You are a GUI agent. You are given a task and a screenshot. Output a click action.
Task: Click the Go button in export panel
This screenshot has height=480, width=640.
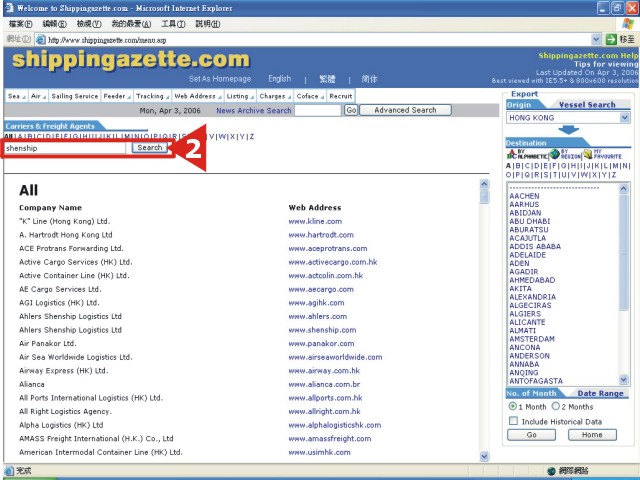click(531, 435)
